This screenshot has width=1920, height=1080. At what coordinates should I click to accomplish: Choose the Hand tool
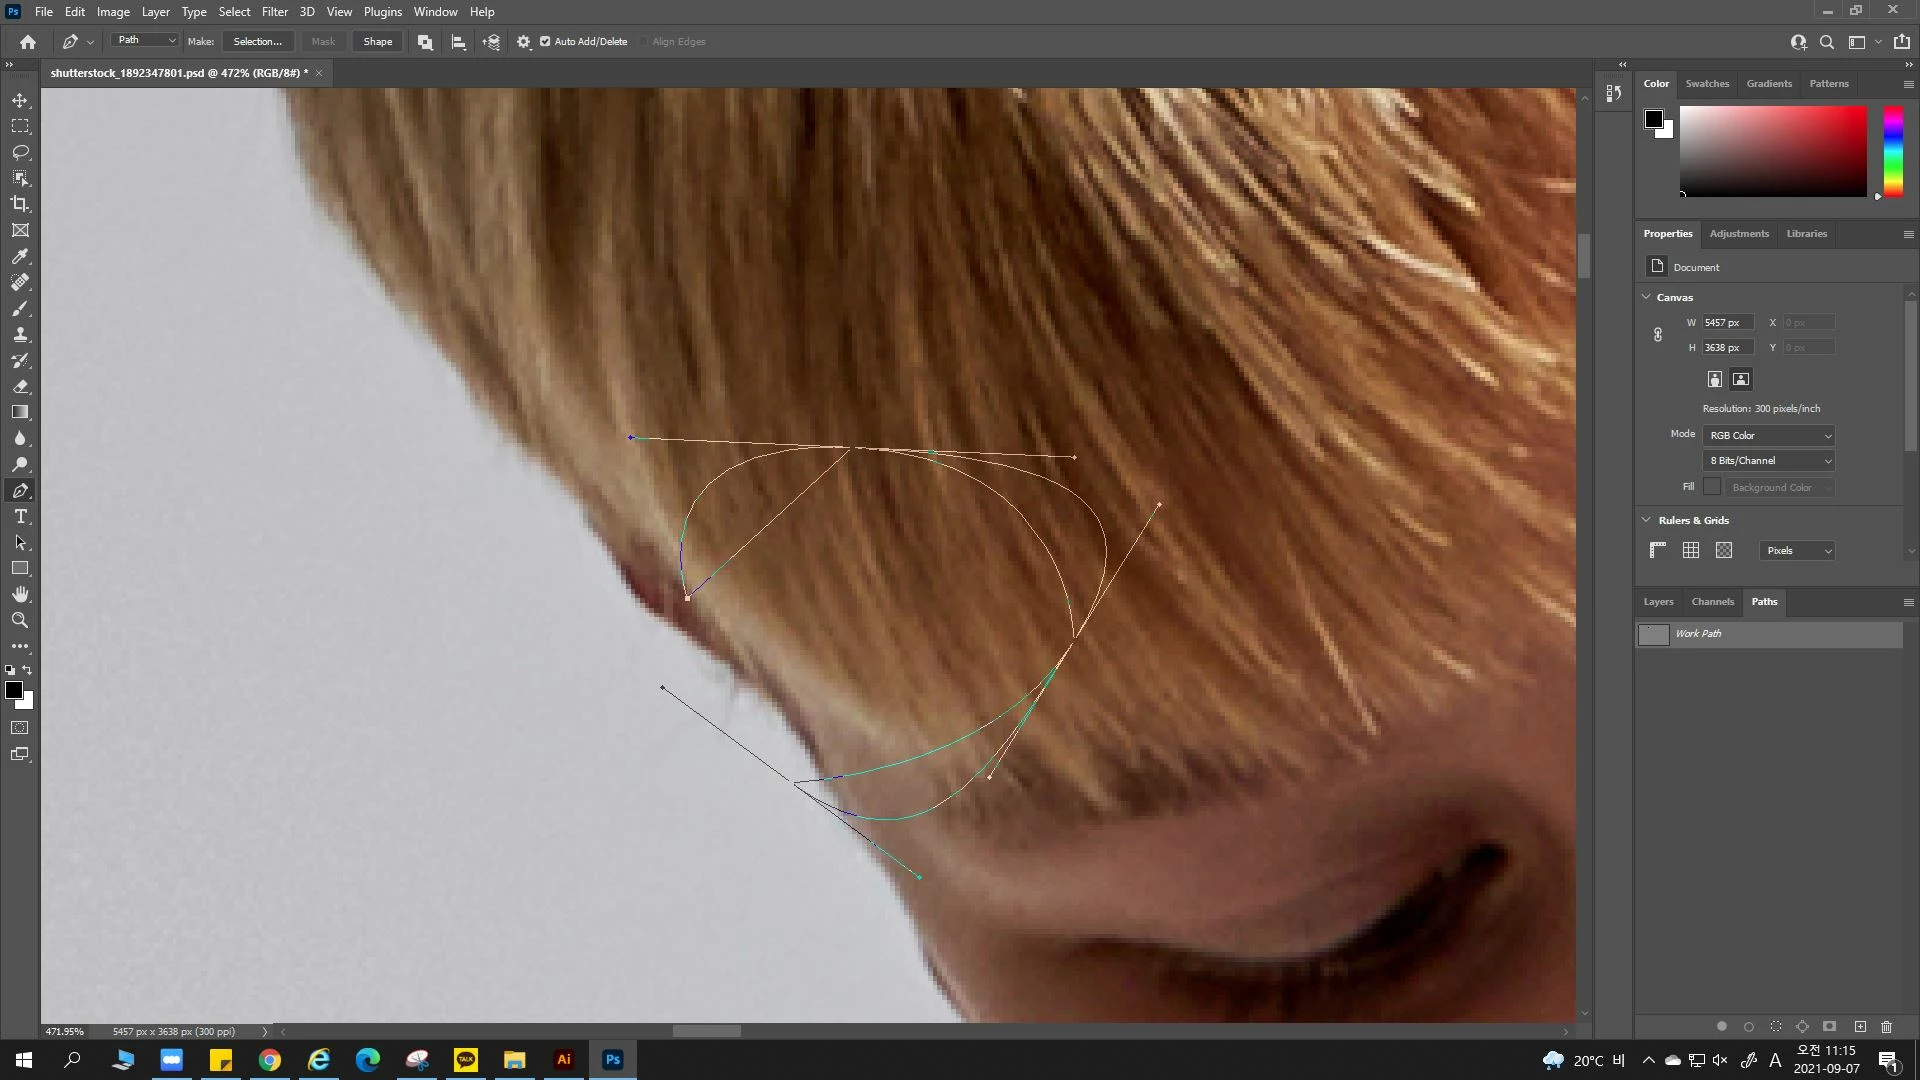(20, 594)
